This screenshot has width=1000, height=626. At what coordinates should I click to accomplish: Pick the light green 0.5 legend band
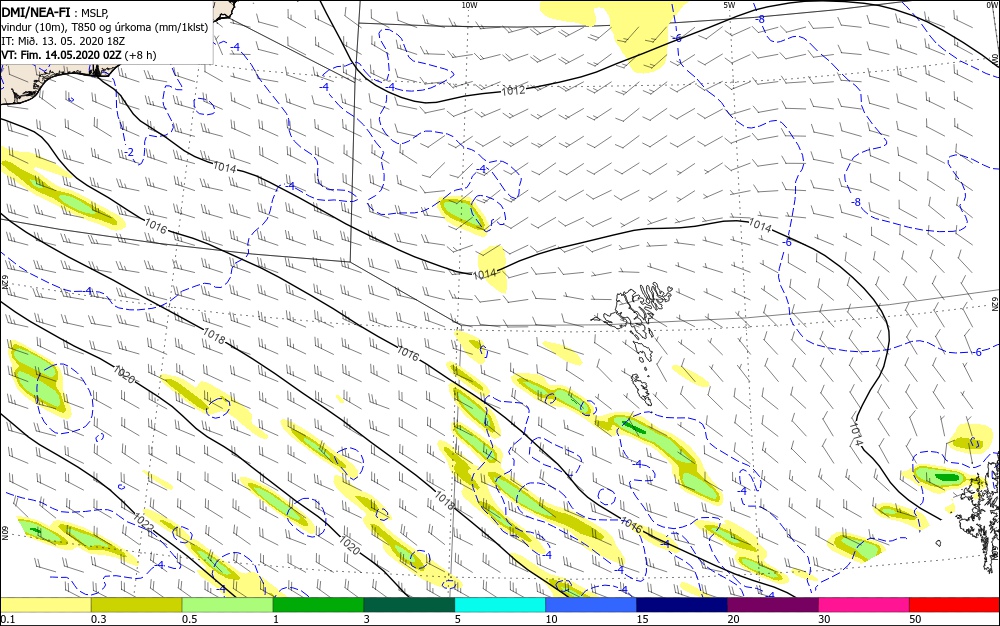click(x=228, y=605)
